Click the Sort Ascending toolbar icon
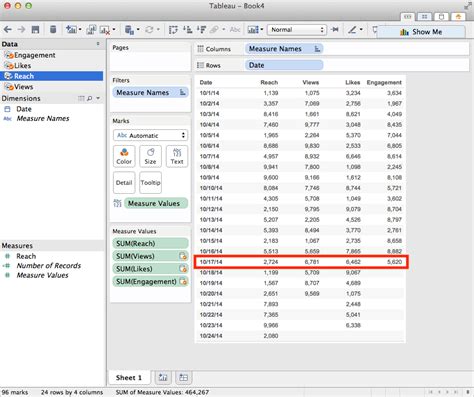 point(188,30)
